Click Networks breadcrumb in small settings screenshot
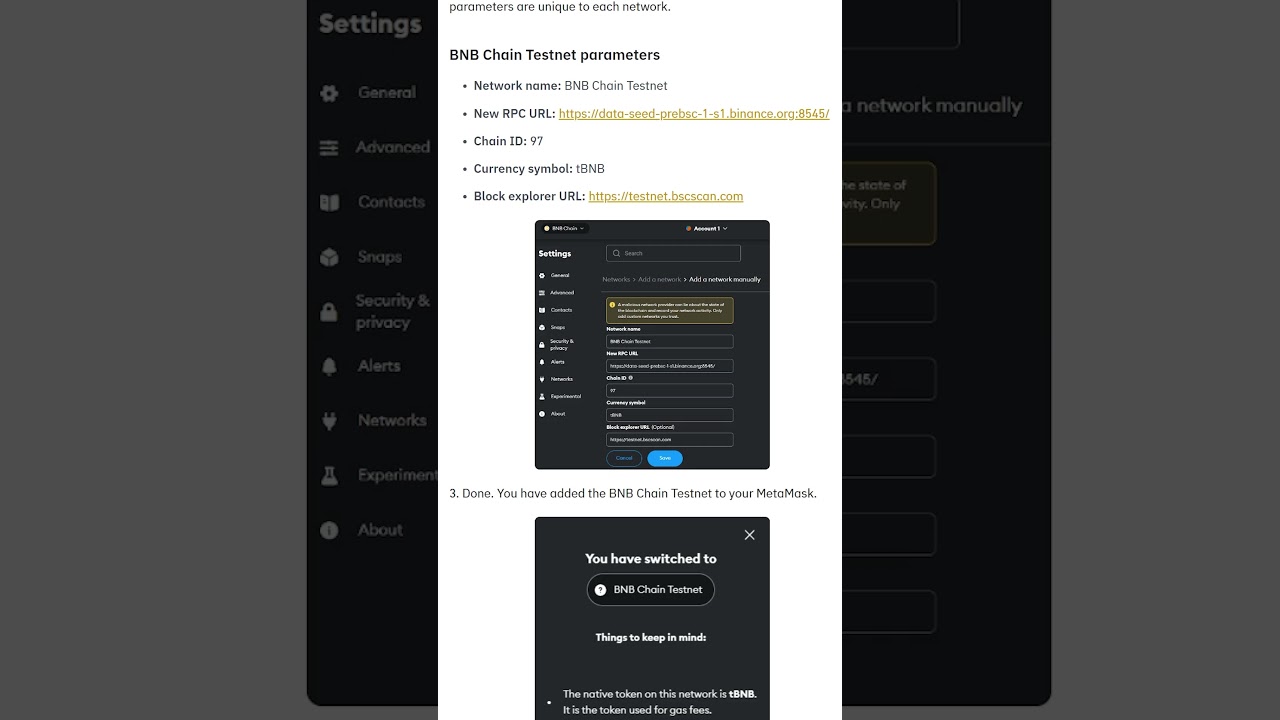Viewport: 1280px width, 720px height. (616, 280)
